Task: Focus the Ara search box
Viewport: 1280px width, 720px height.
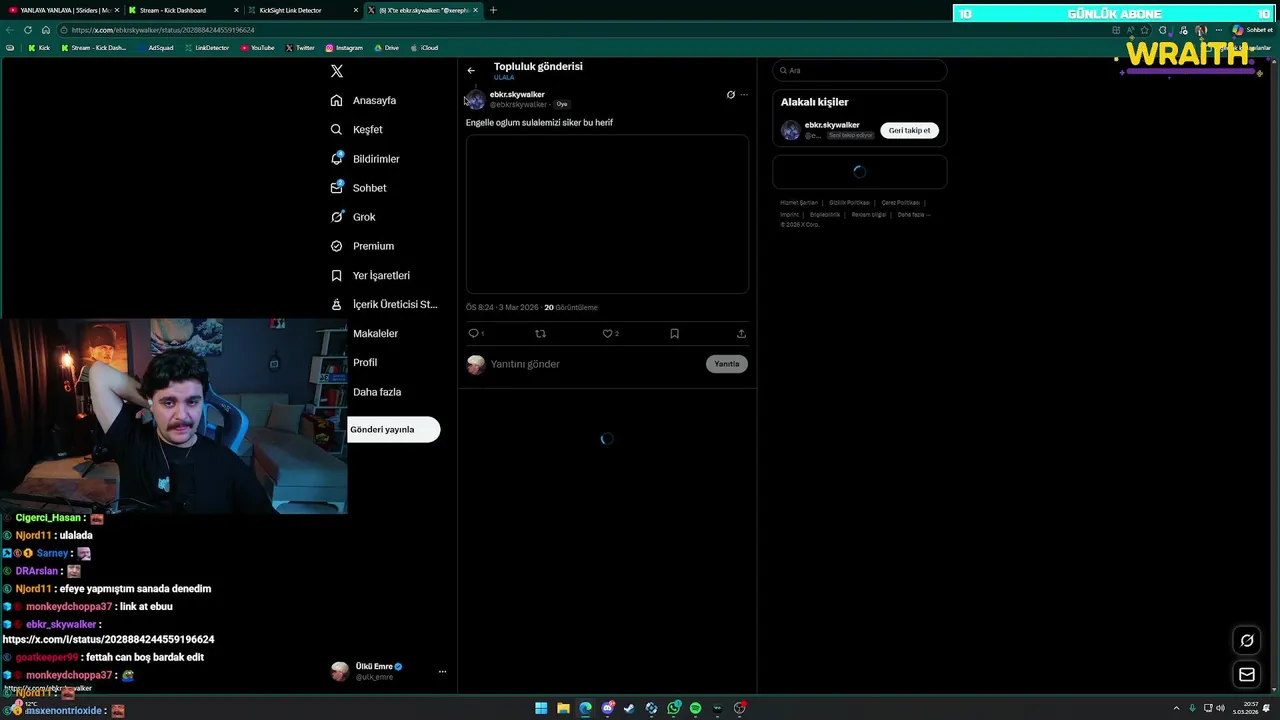Action: click(859, 70)
